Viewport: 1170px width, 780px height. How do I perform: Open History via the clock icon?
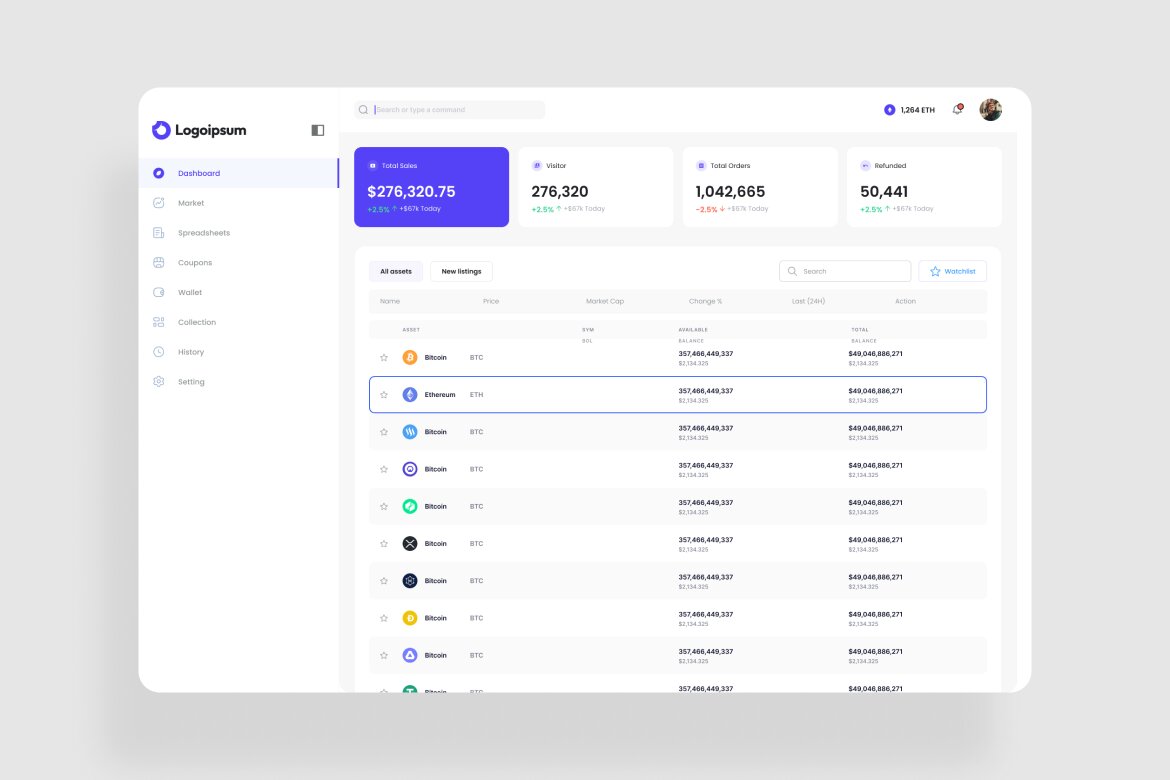158,351
